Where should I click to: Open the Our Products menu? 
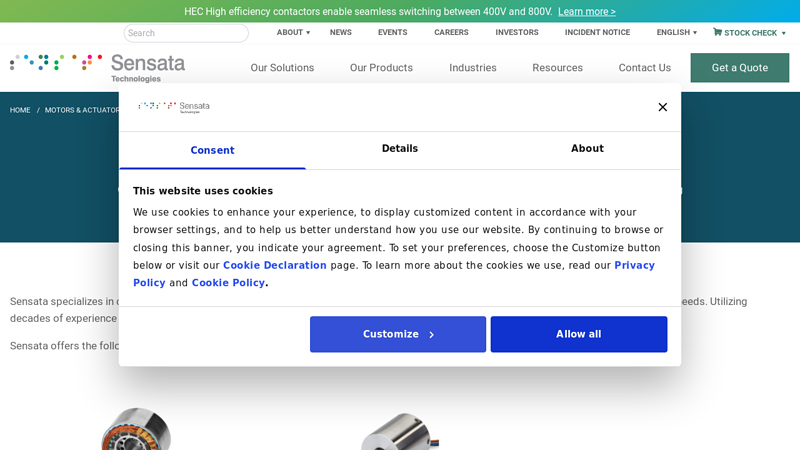[381, 68]
